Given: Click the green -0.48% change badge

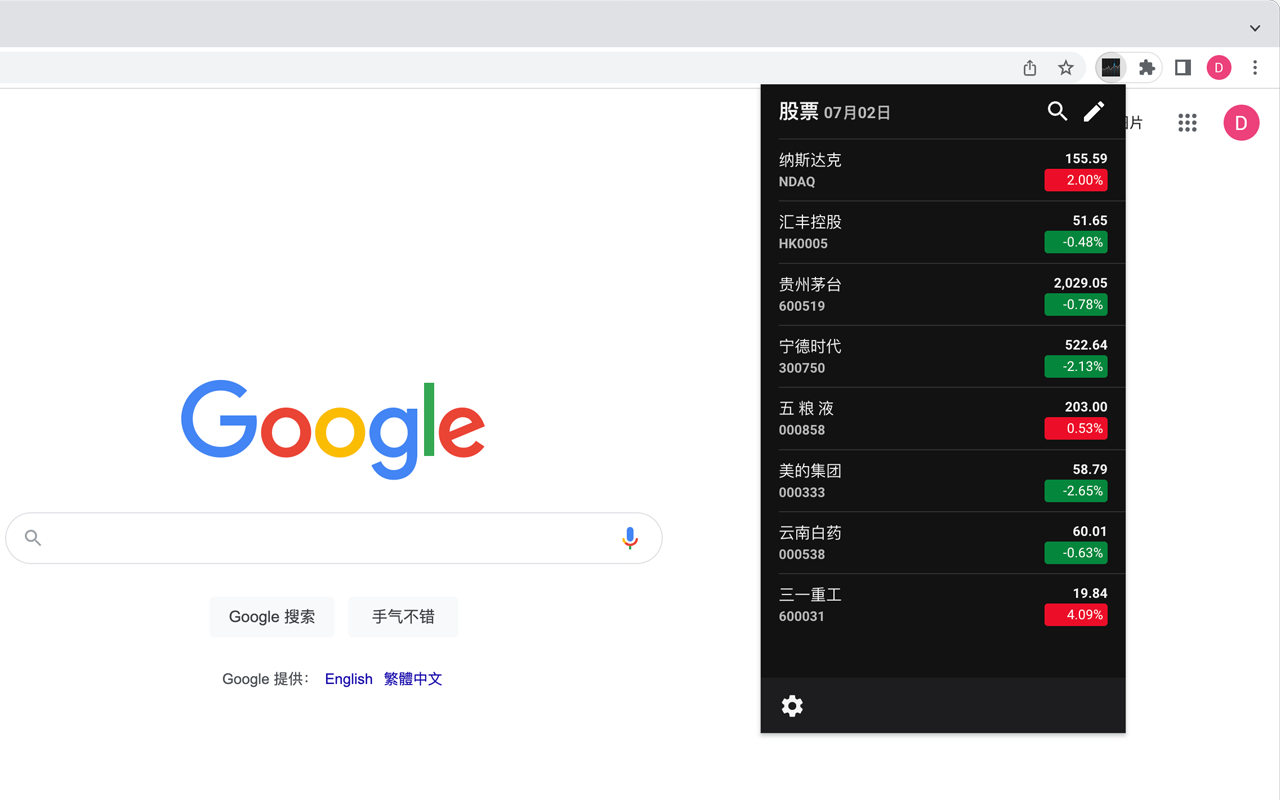Looking at the screenshot, I should (1076, 242).
